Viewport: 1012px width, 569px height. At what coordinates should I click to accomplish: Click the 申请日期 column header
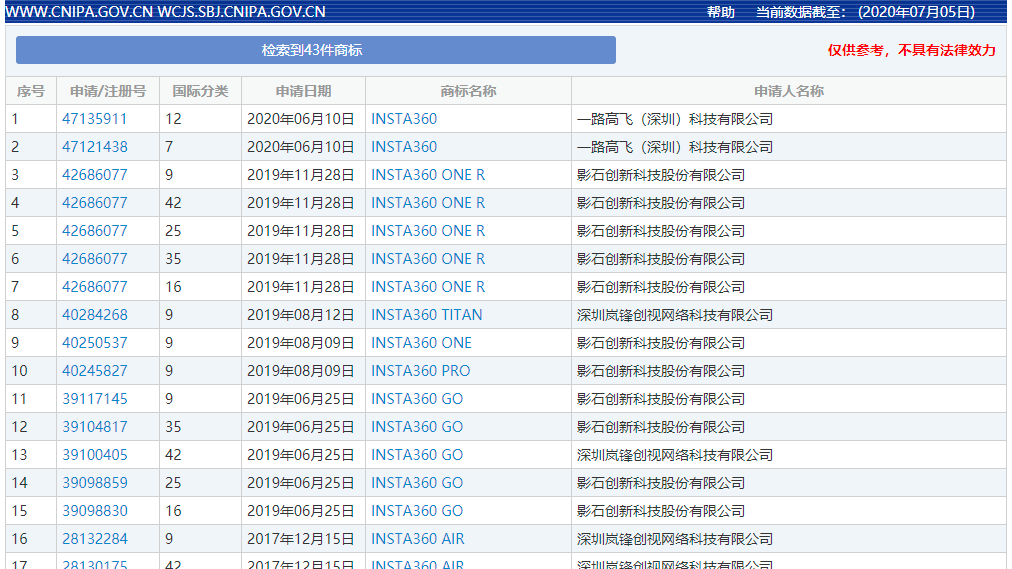coord(303,91)
